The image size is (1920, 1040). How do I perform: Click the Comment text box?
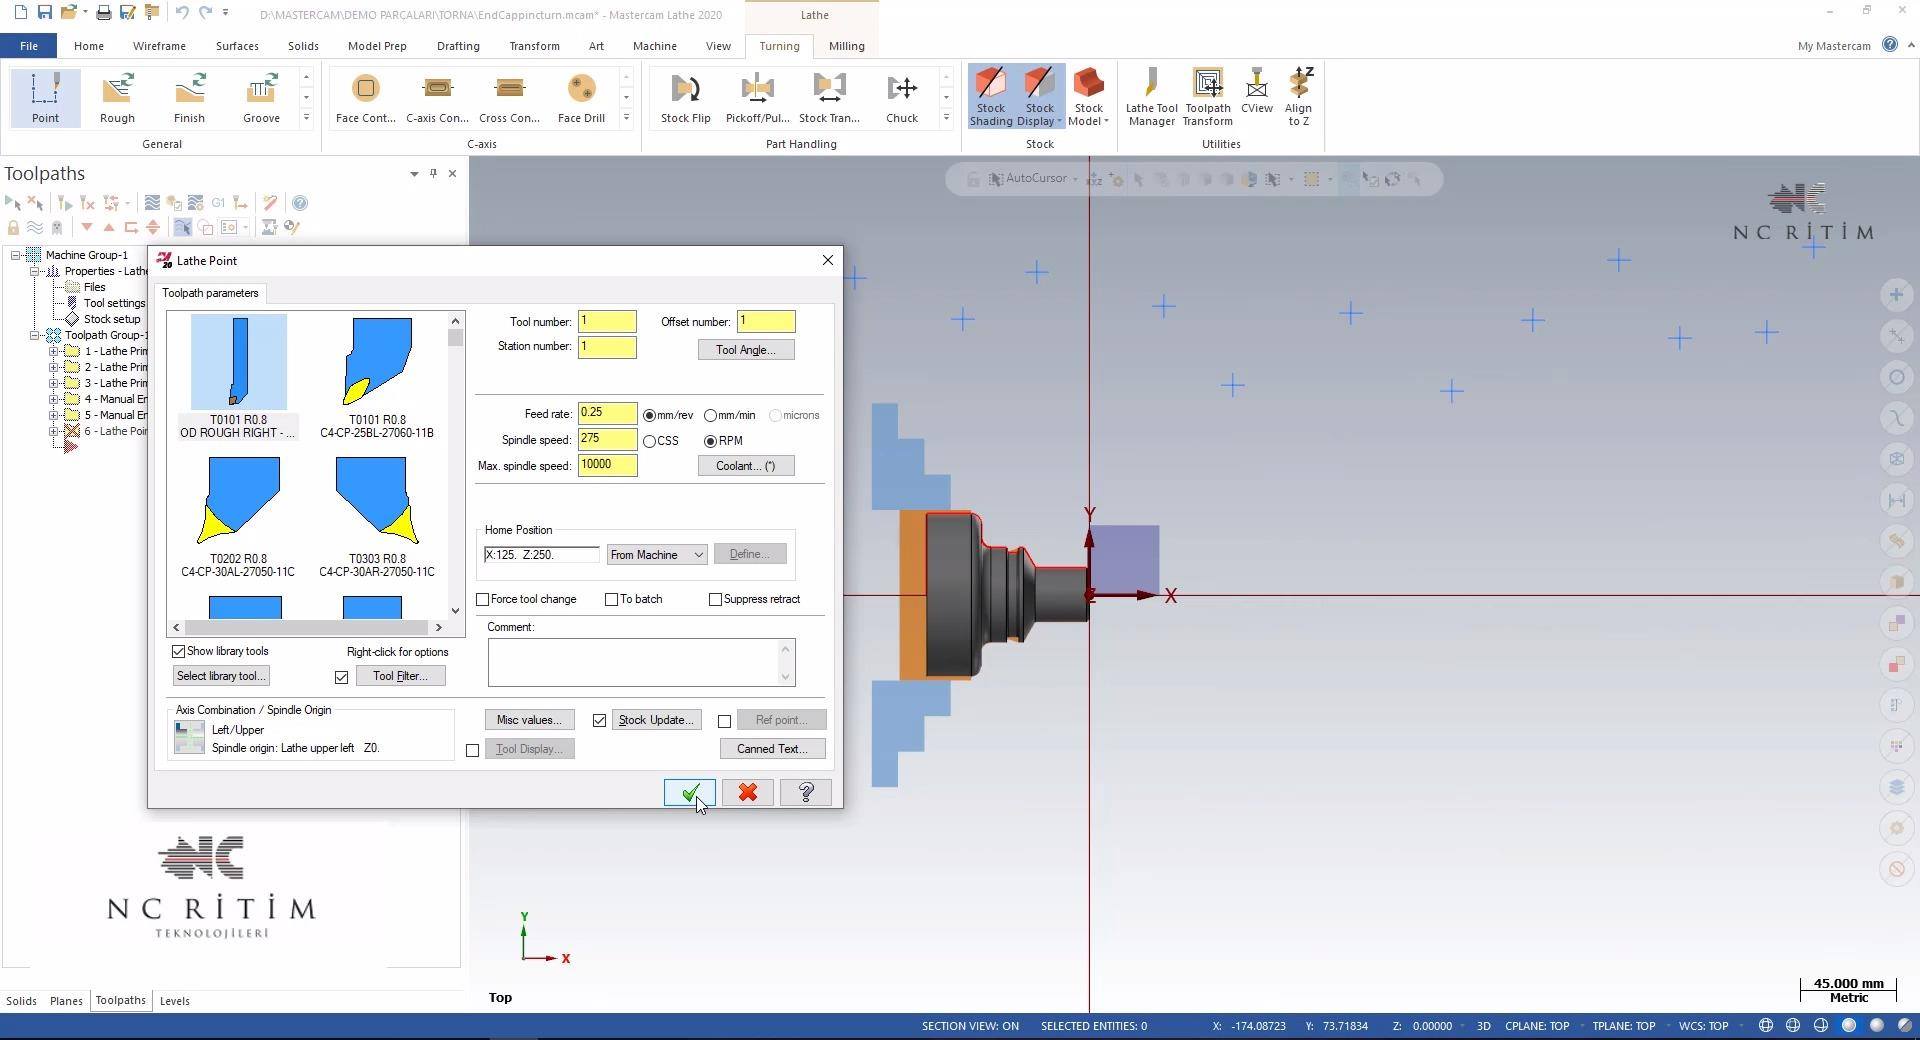pyautogui.click(x=634, y=662)
